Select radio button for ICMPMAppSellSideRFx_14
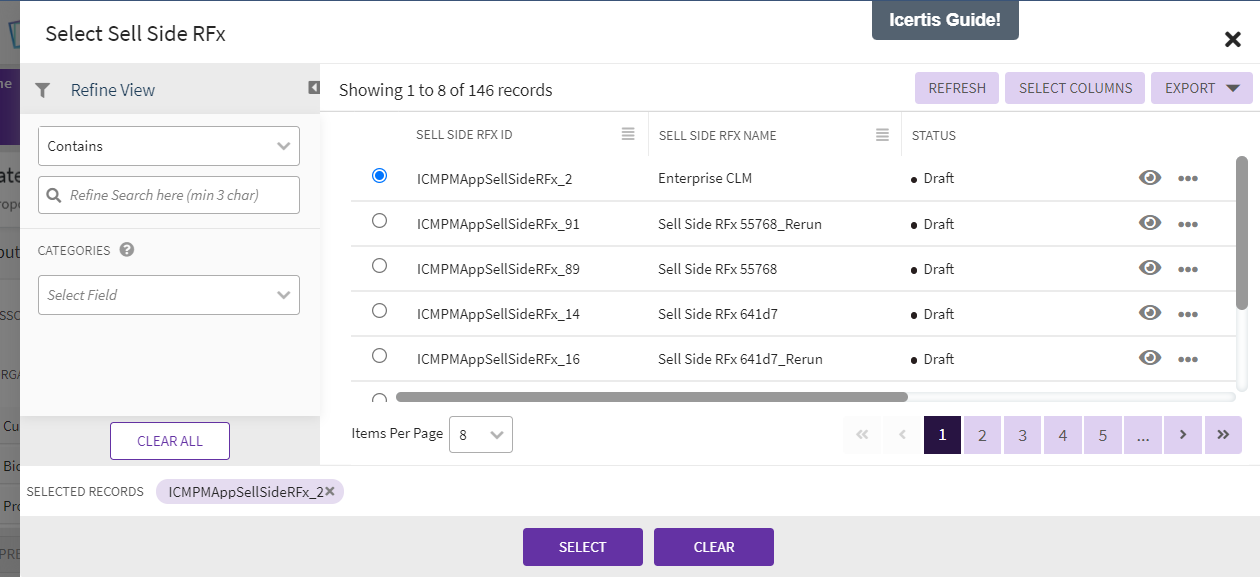Screen dimensions: 1260x577 pyautogui.click(x=379, y=311)
